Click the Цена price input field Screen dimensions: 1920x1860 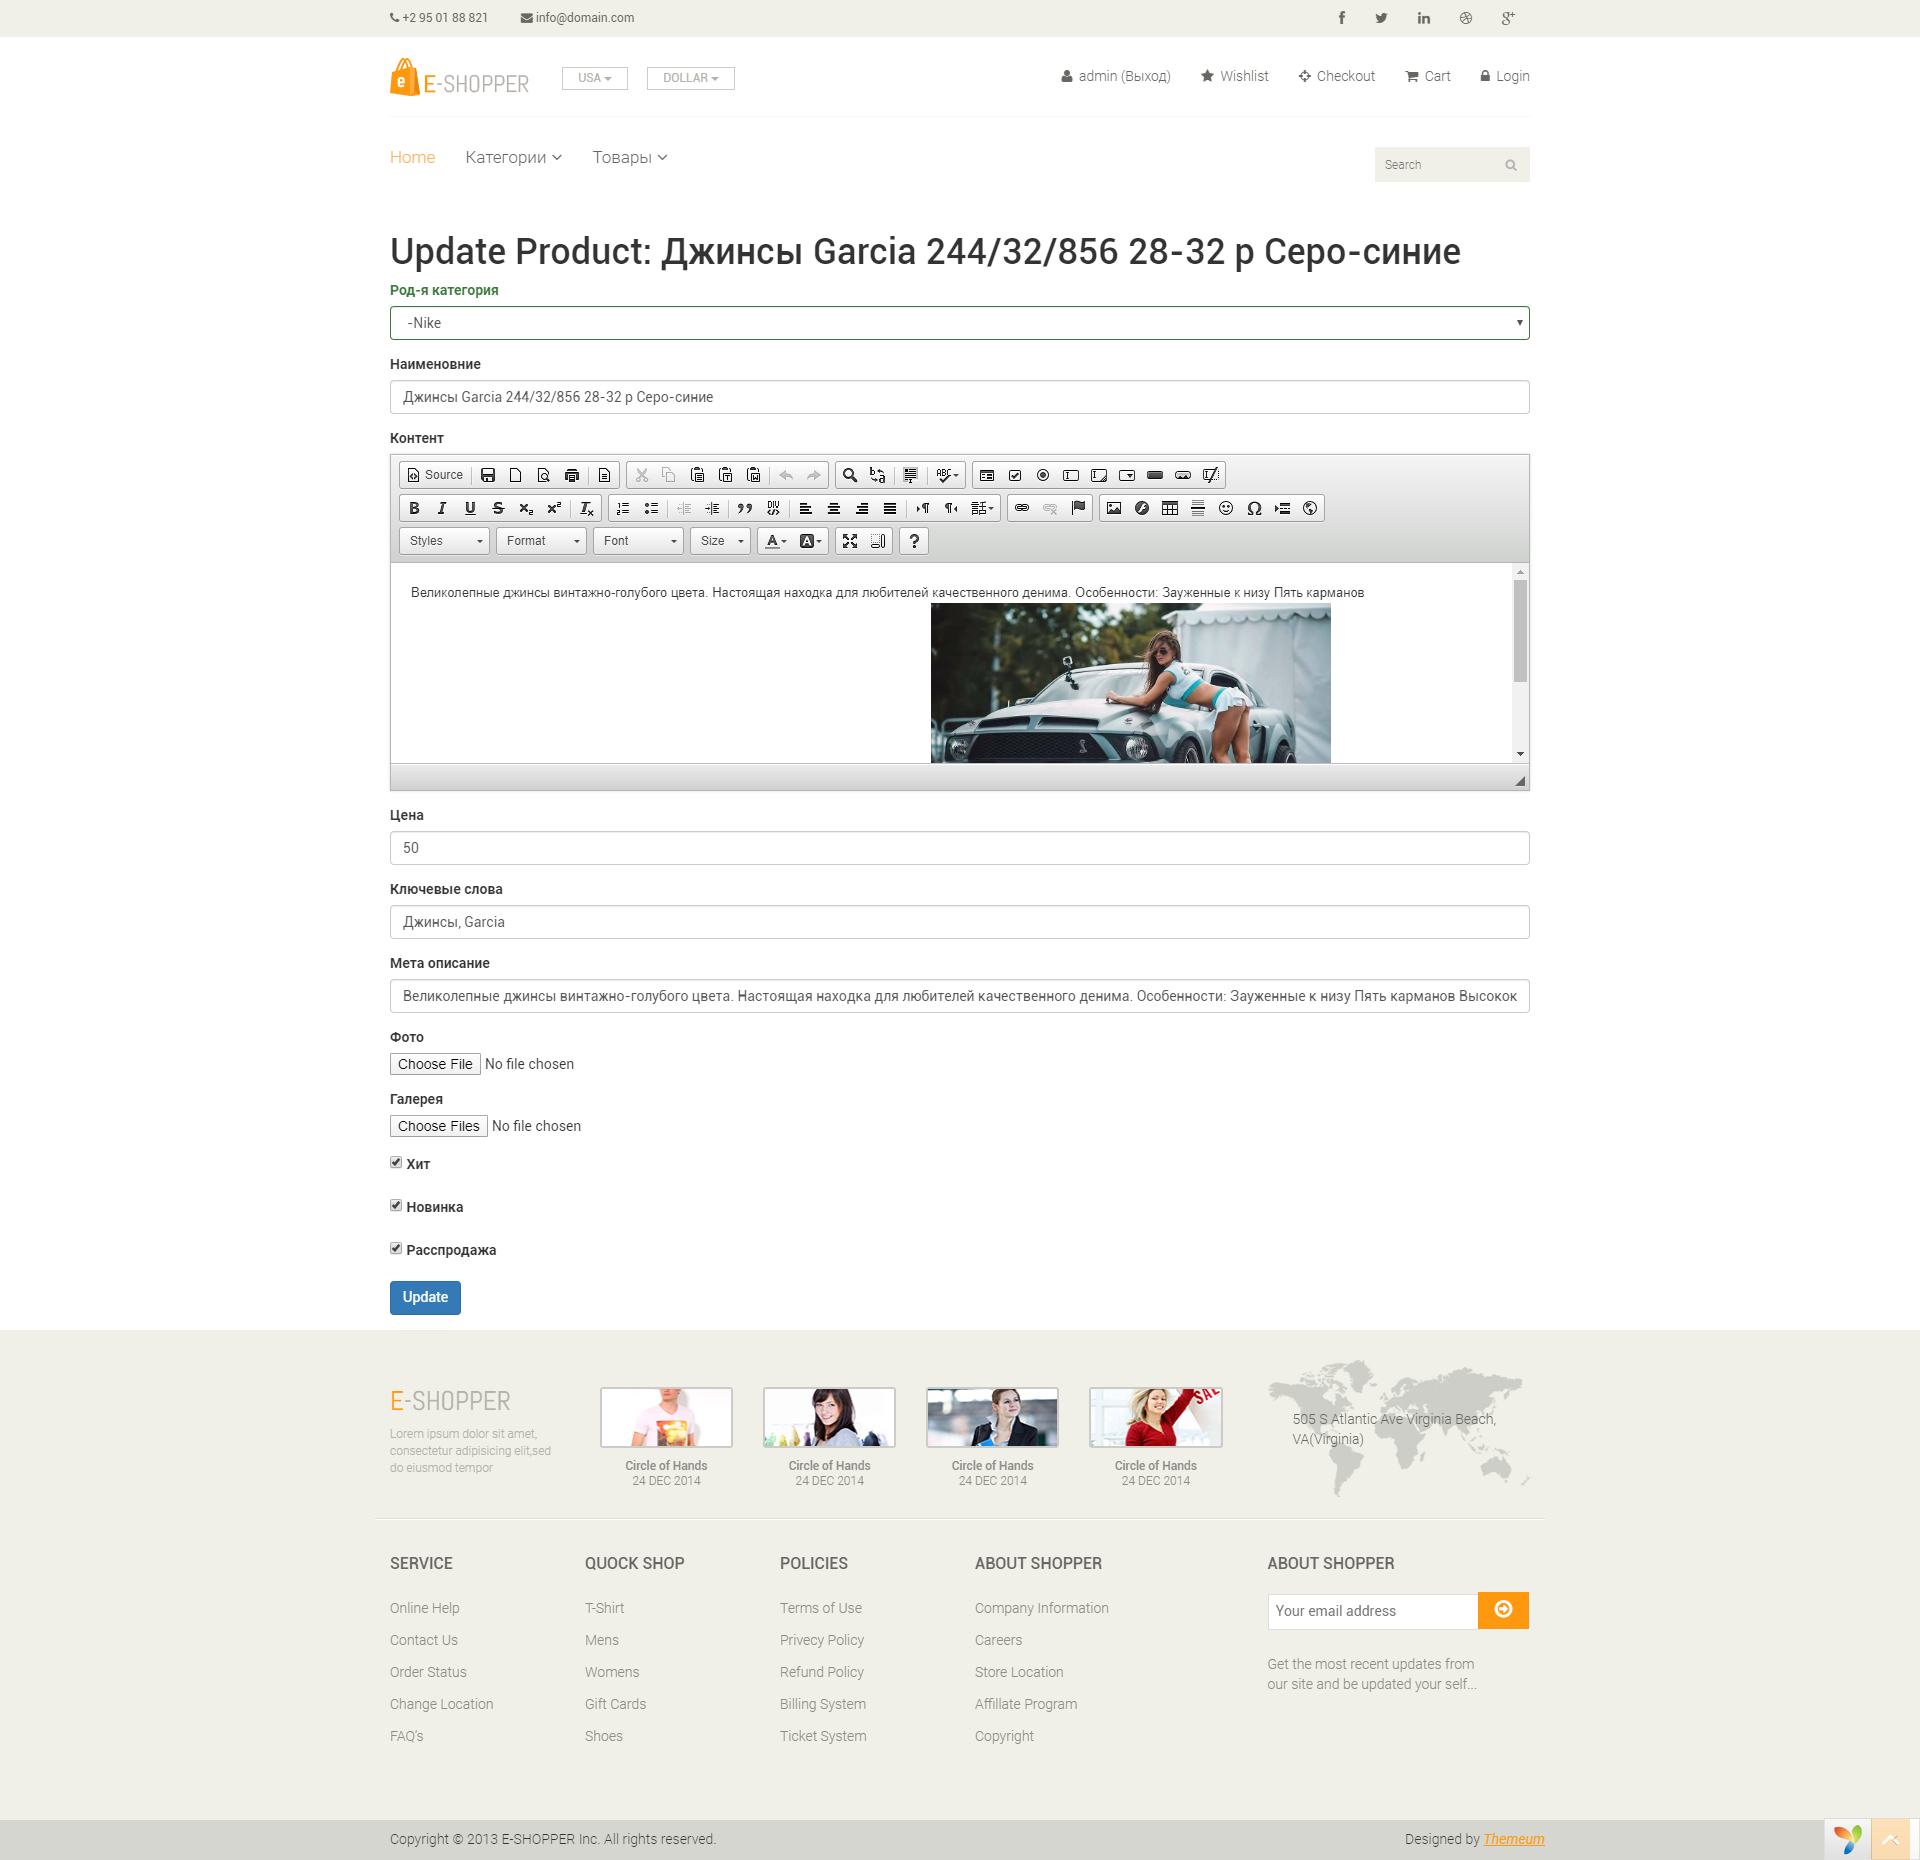(959, 848)
